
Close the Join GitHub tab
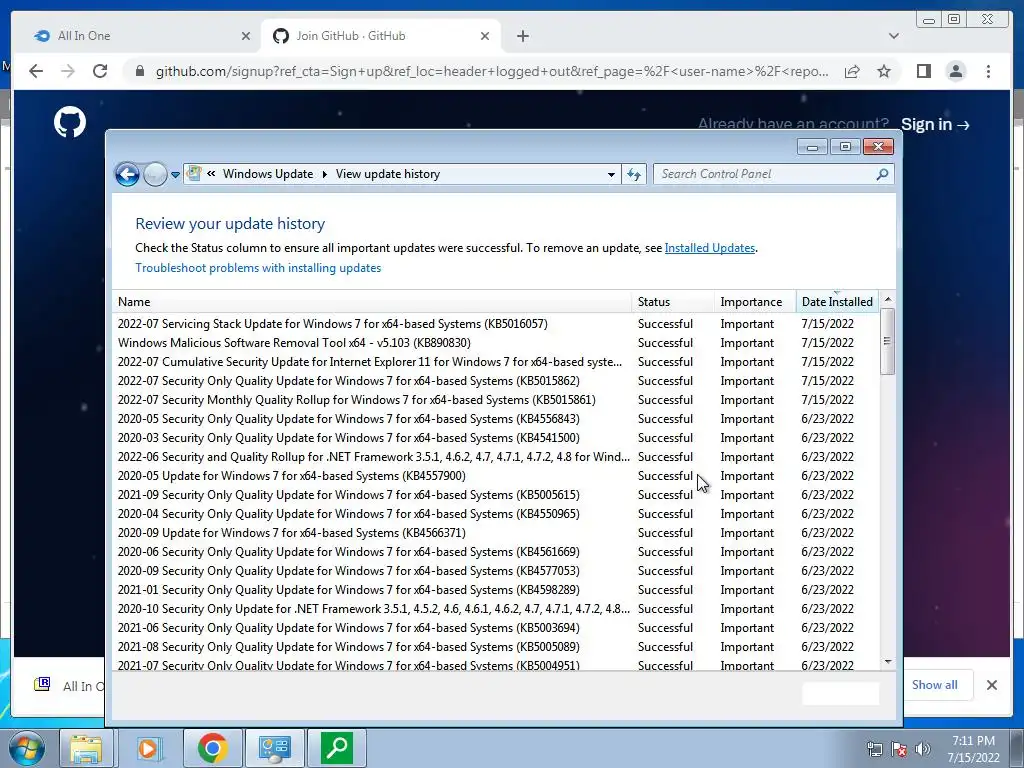coord(485,36)
